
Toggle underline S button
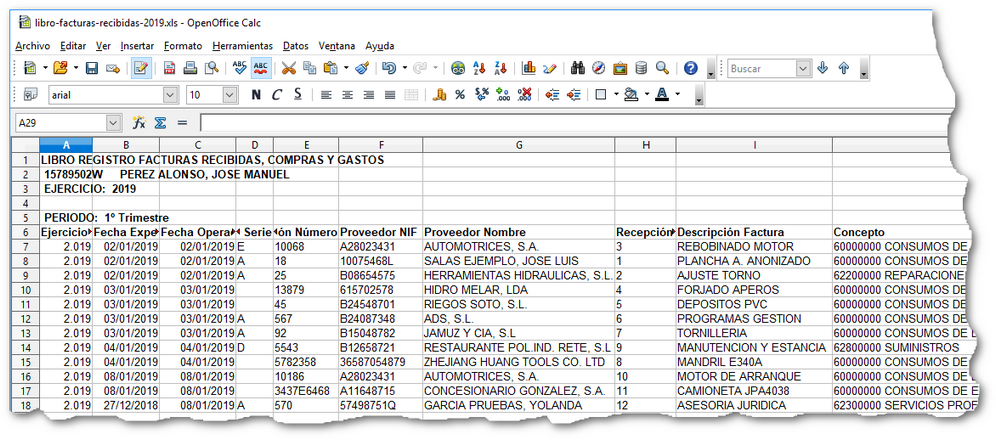pyautogui.click(x=298, y=95)
